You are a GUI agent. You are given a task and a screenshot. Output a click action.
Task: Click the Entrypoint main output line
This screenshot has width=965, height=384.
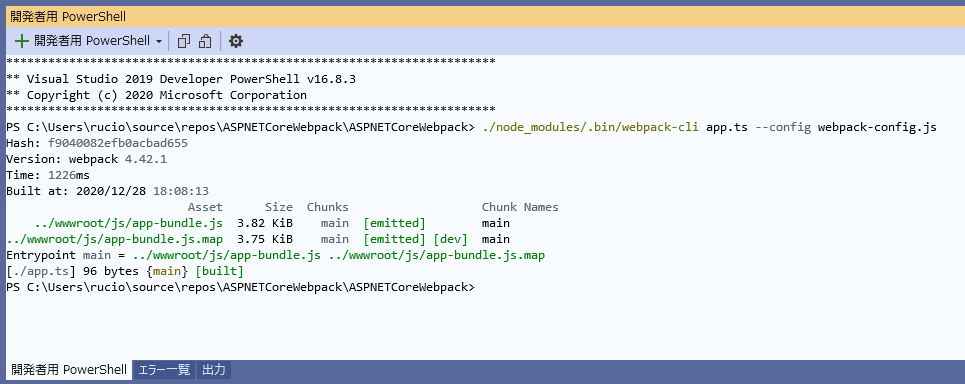pos(275,255)
